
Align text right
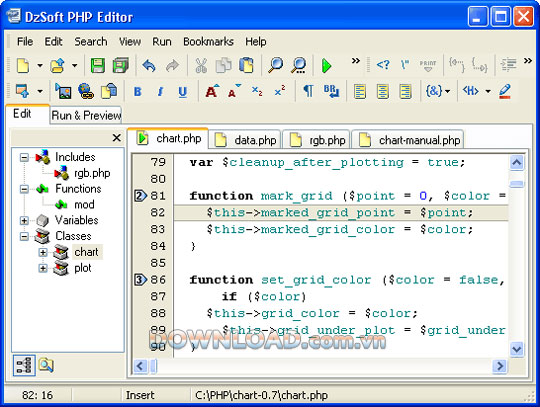tap(405, 92)
